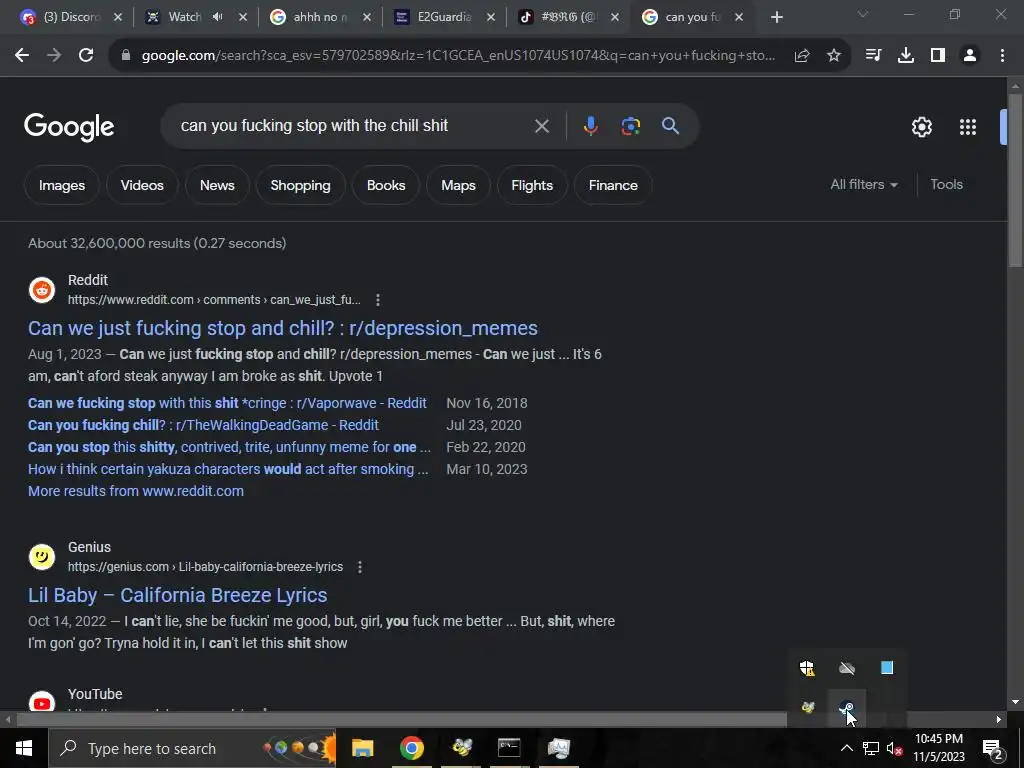This screenshot has width=1024, height=768.
Task: Open Chrome downloads
Action: (x=905, y=56)
